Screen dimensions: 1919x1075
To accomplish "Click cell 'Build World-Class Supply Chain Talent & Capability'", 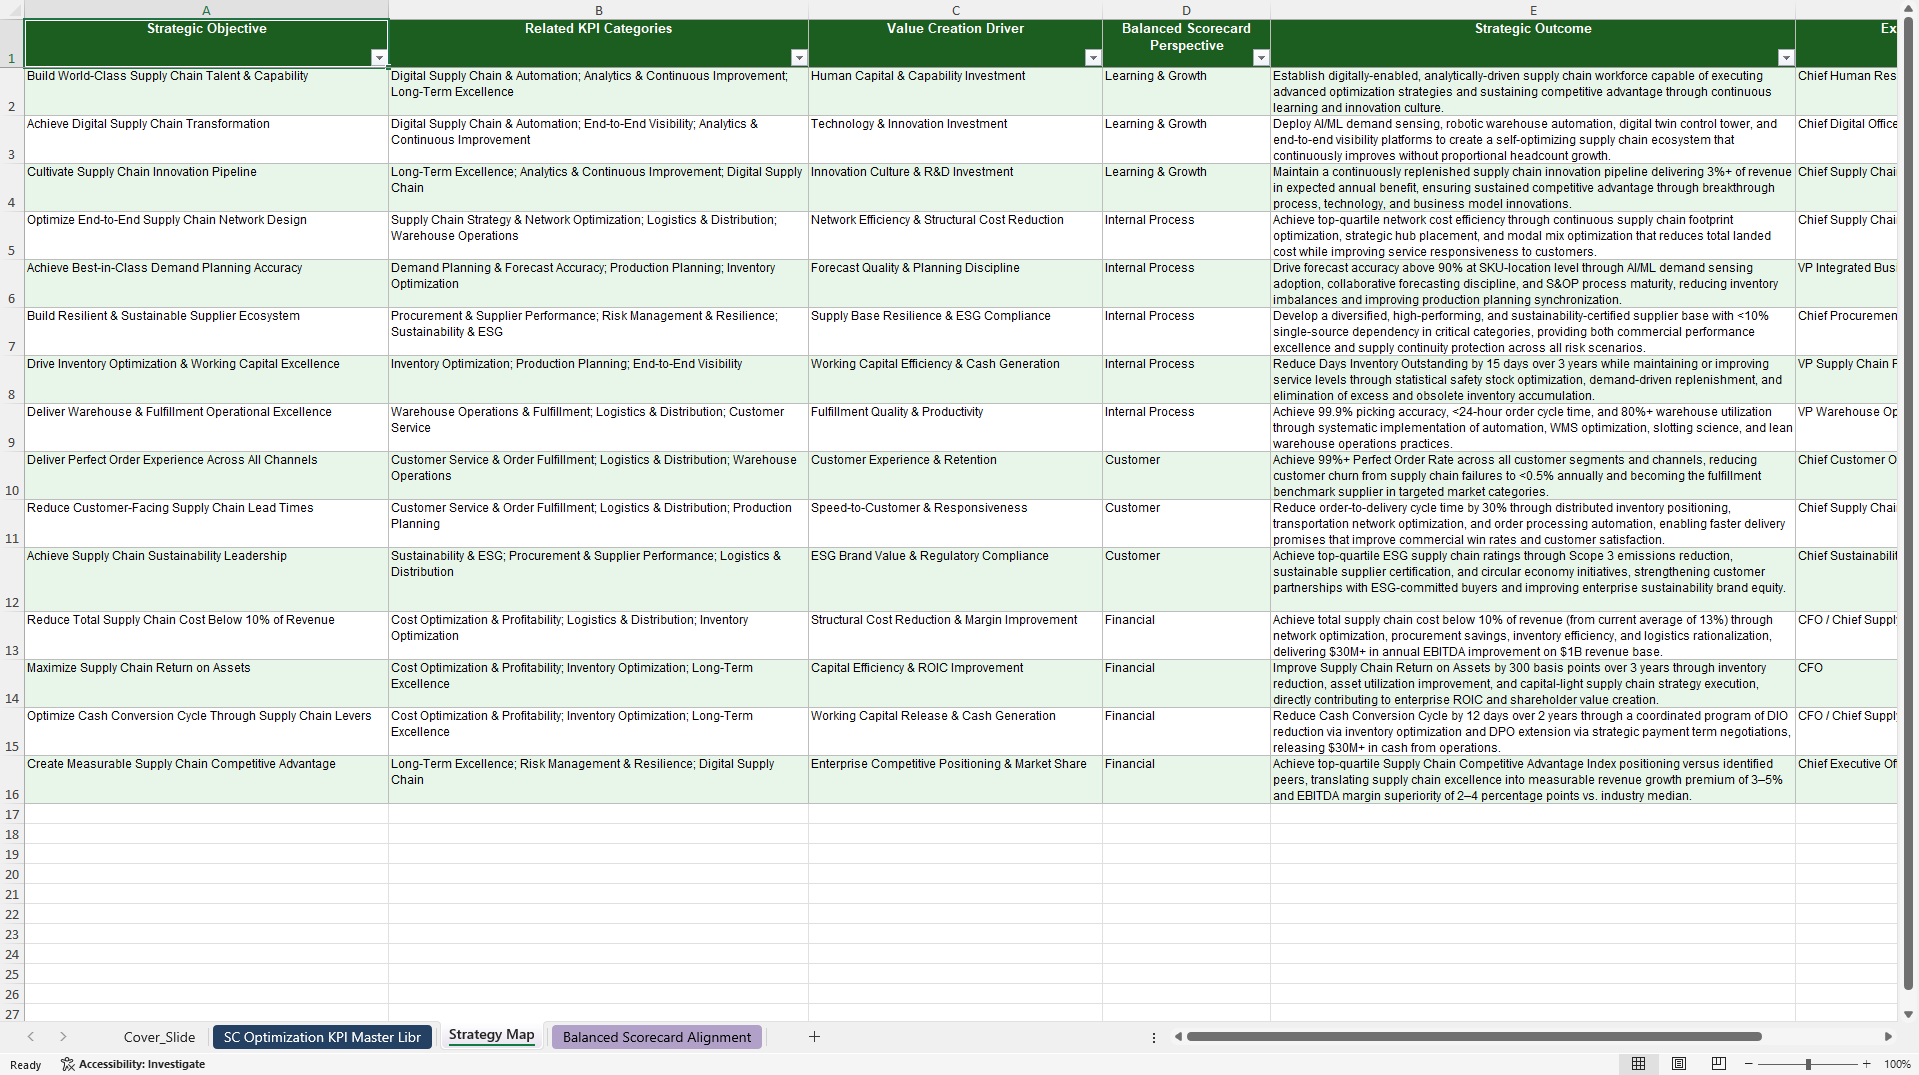I will (206, 92).
